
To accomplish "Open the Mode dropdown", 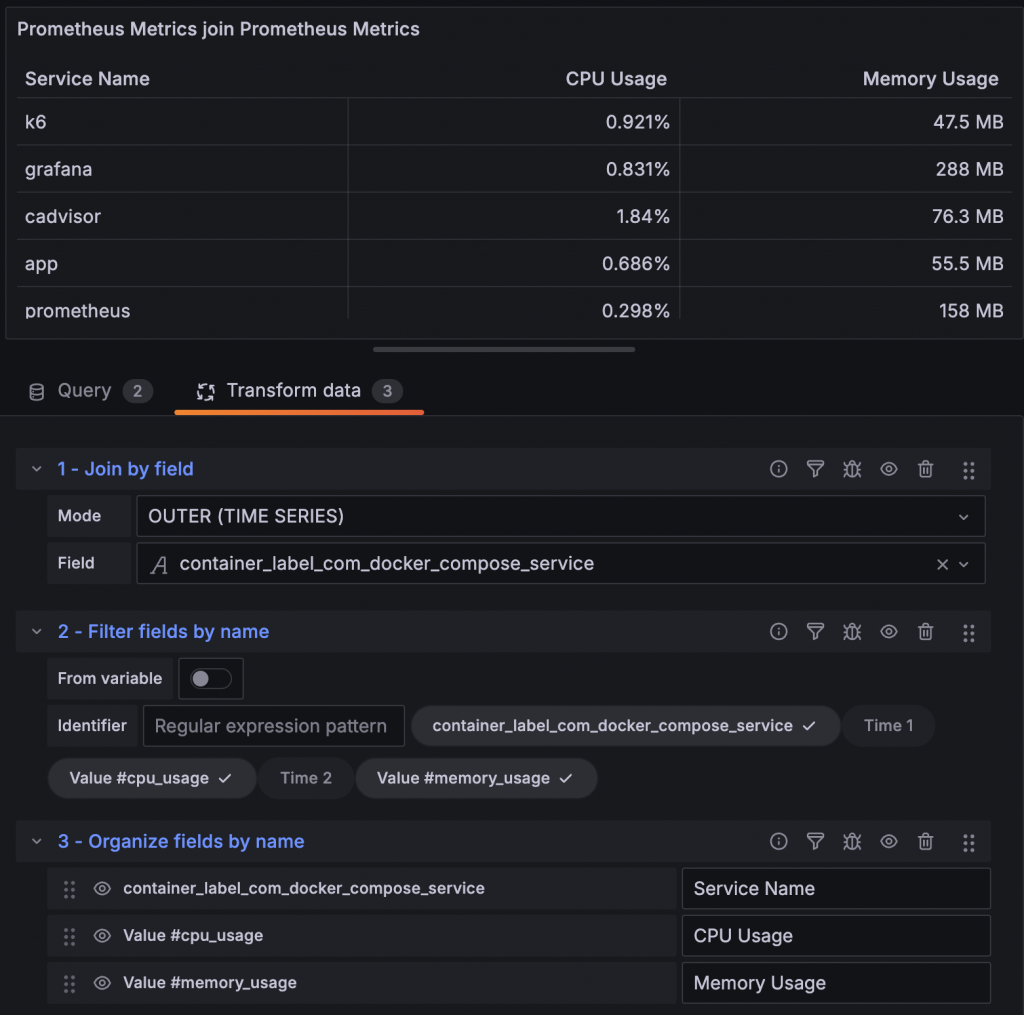I will [x=560, y=517].
